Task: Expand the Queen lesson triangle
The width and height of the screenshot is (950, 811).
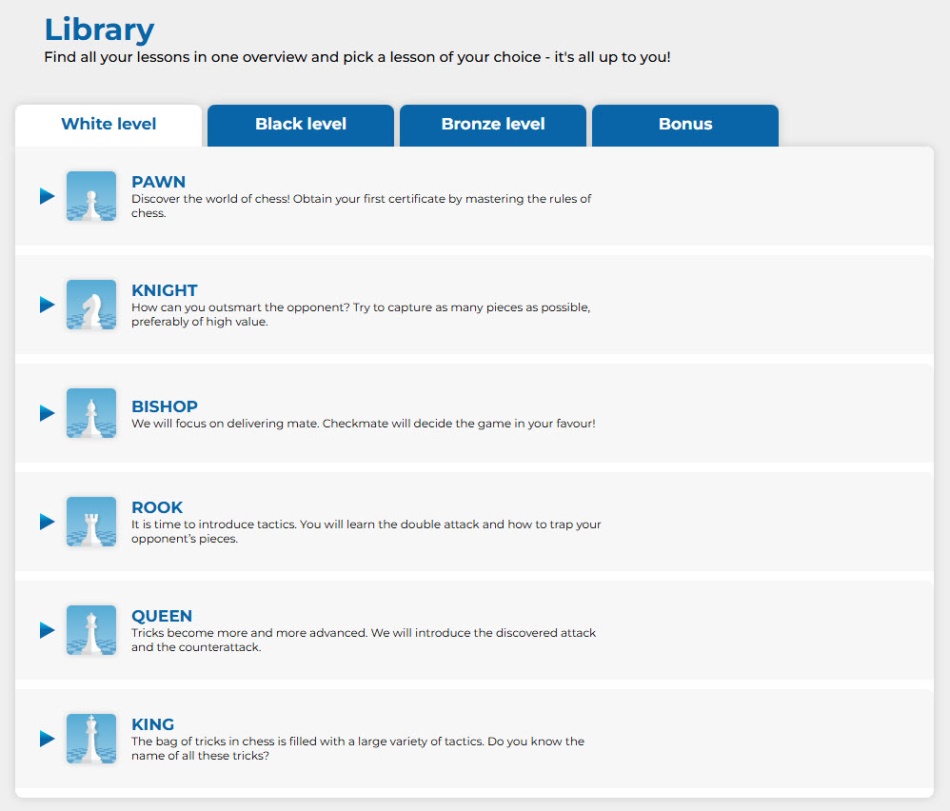Action: (x=47, y=630)
